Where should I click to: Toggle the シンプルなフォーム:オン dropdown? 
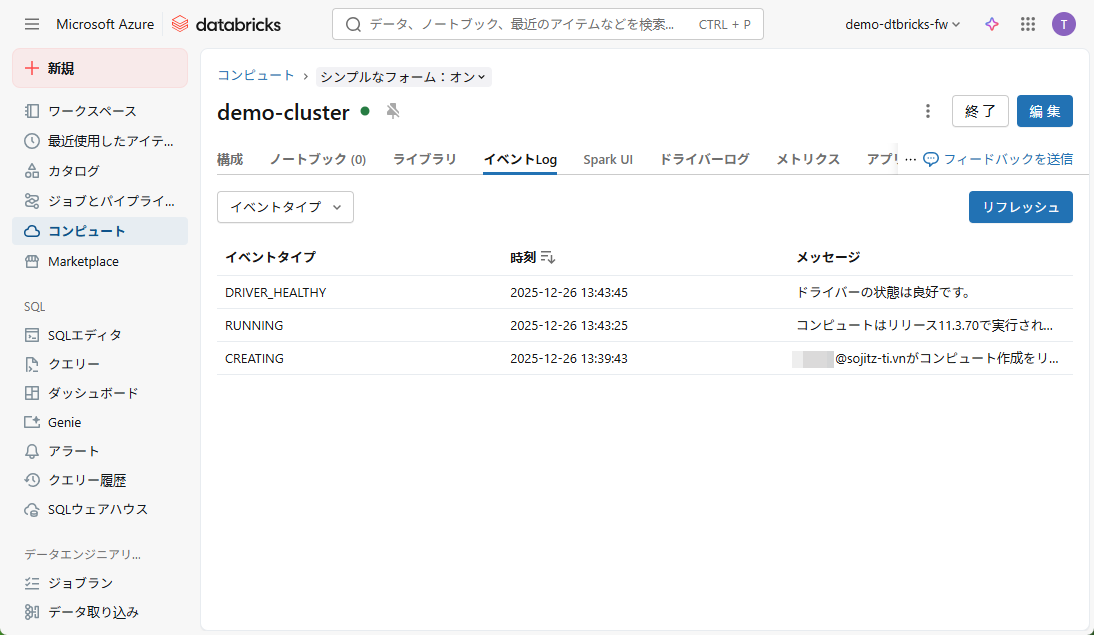[x=403, y=77]
